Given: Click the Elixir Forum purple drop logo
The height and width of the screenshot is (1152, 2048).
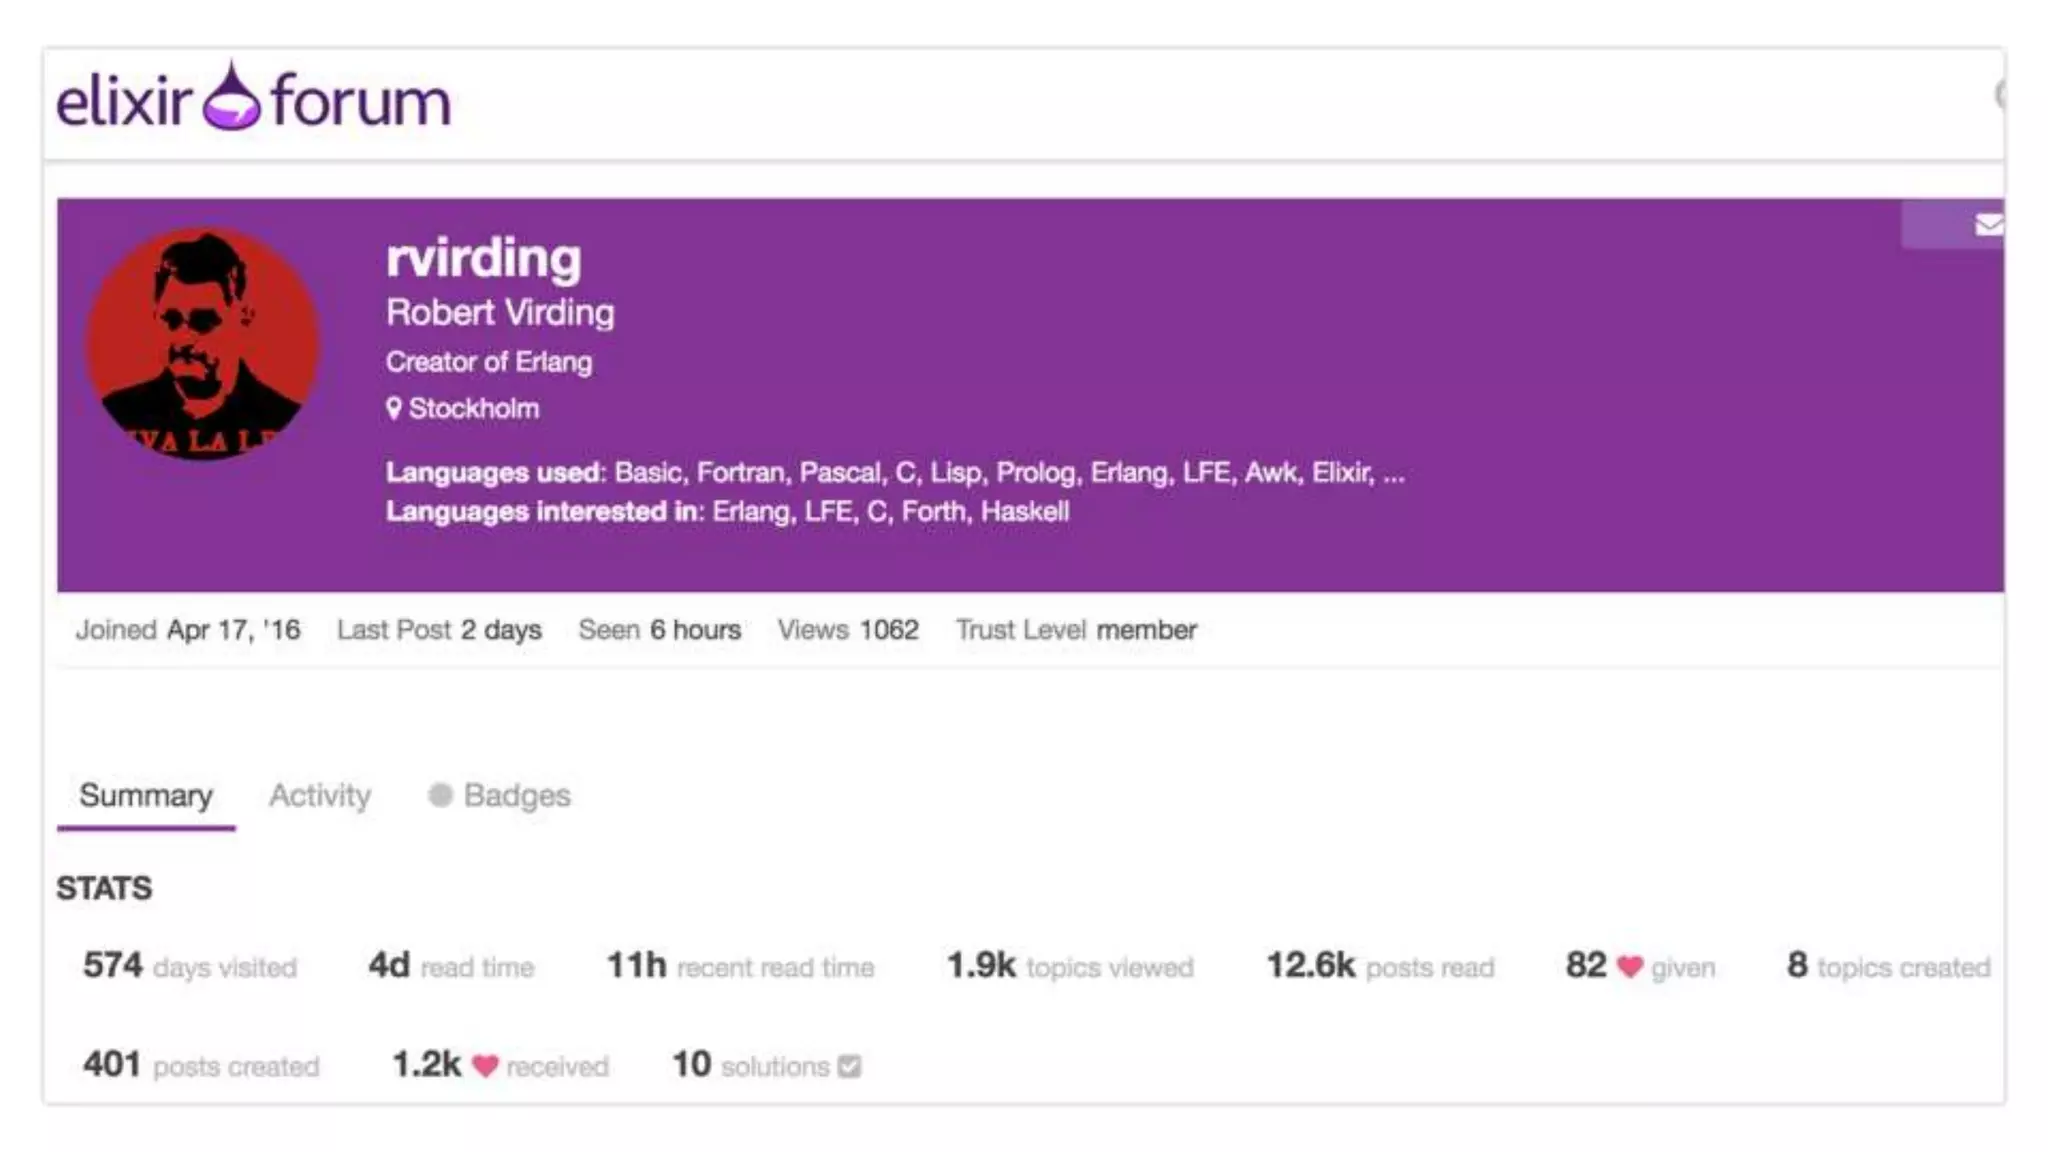Looking at the screenshot, I should click(232, 98).
